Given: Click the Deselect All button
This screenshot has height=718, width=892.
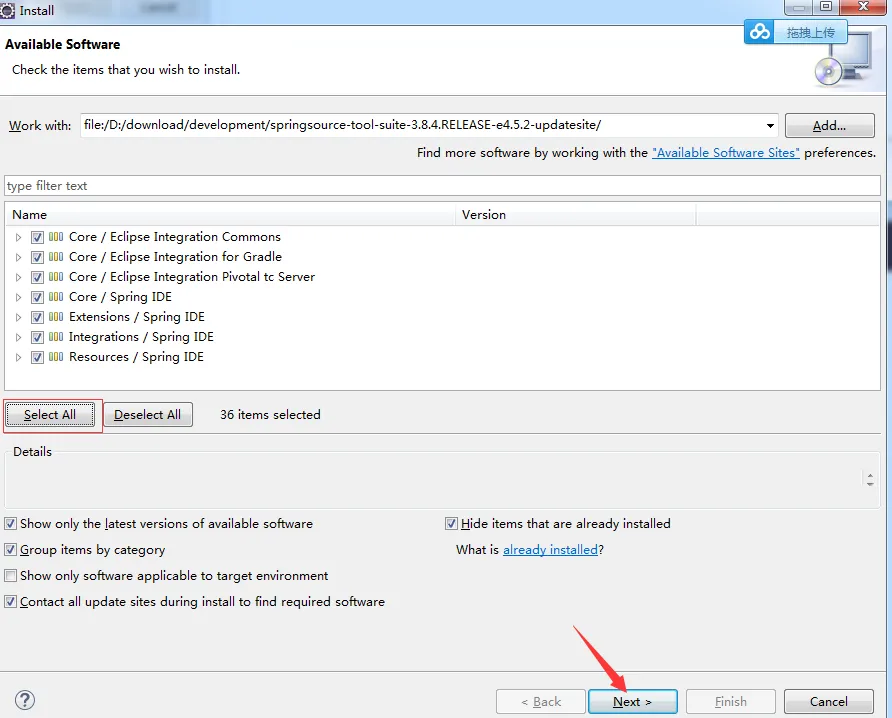Looking at the screenshot, I should pos(147,415).
